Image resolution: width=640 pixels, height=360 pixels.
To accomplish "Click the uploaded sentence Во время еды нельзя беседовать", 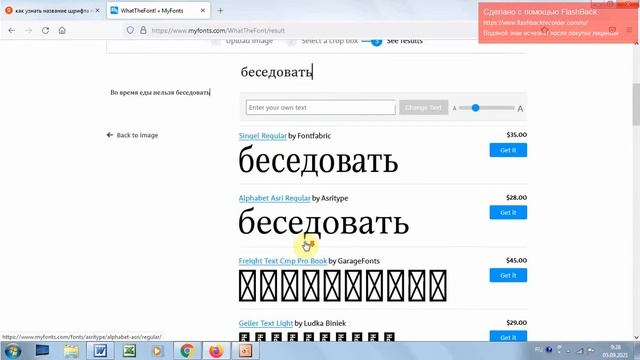I will tap(160, 93).
